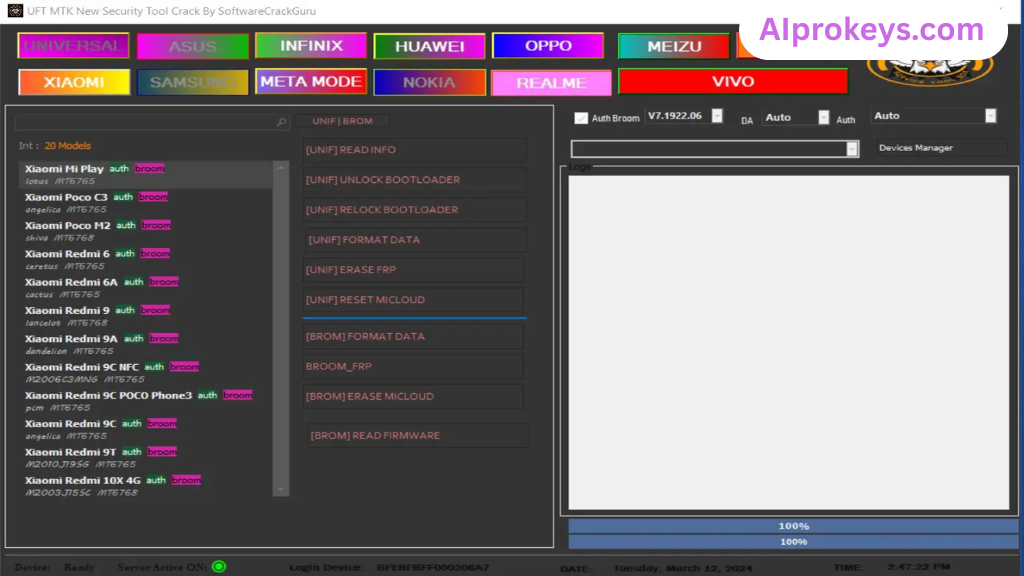Open the DA Auto dropdown
Image resolution: width=1024 pixels, height=576 pixels.
824,118
